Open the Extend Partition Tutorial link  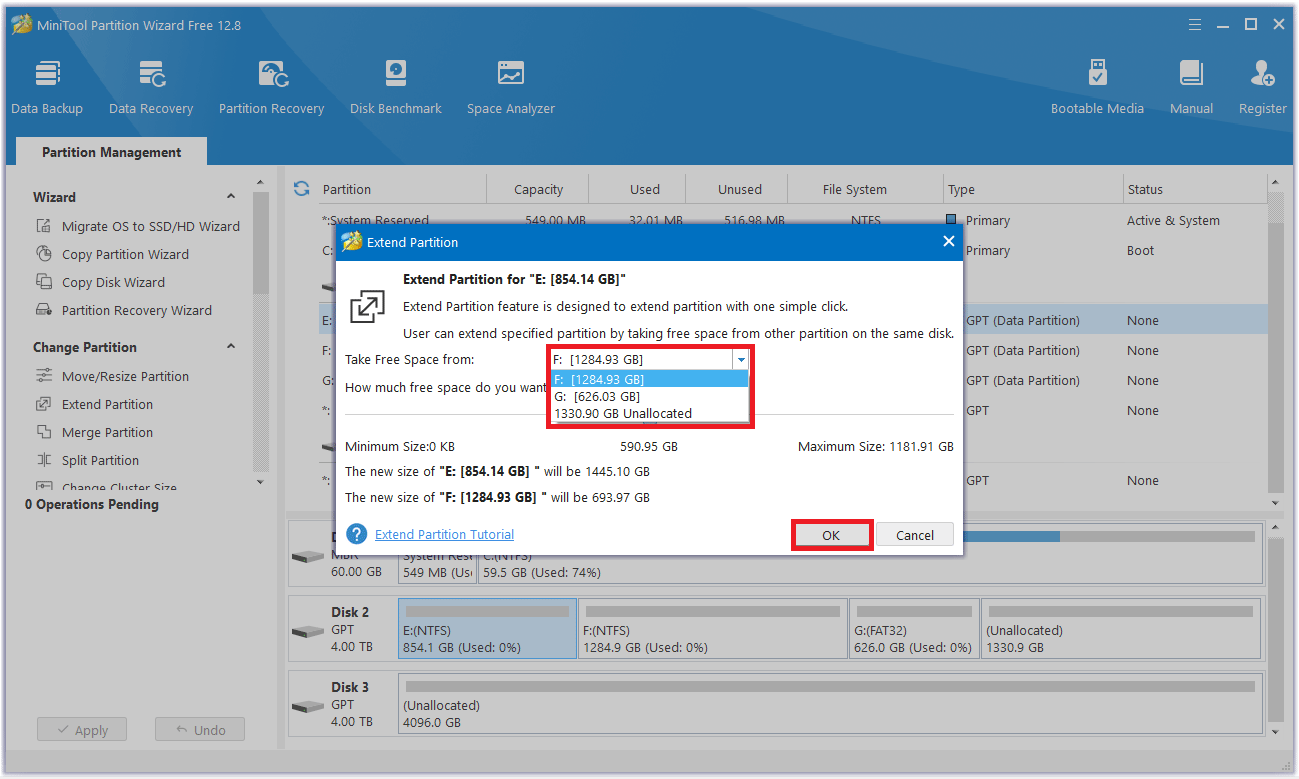444,534
